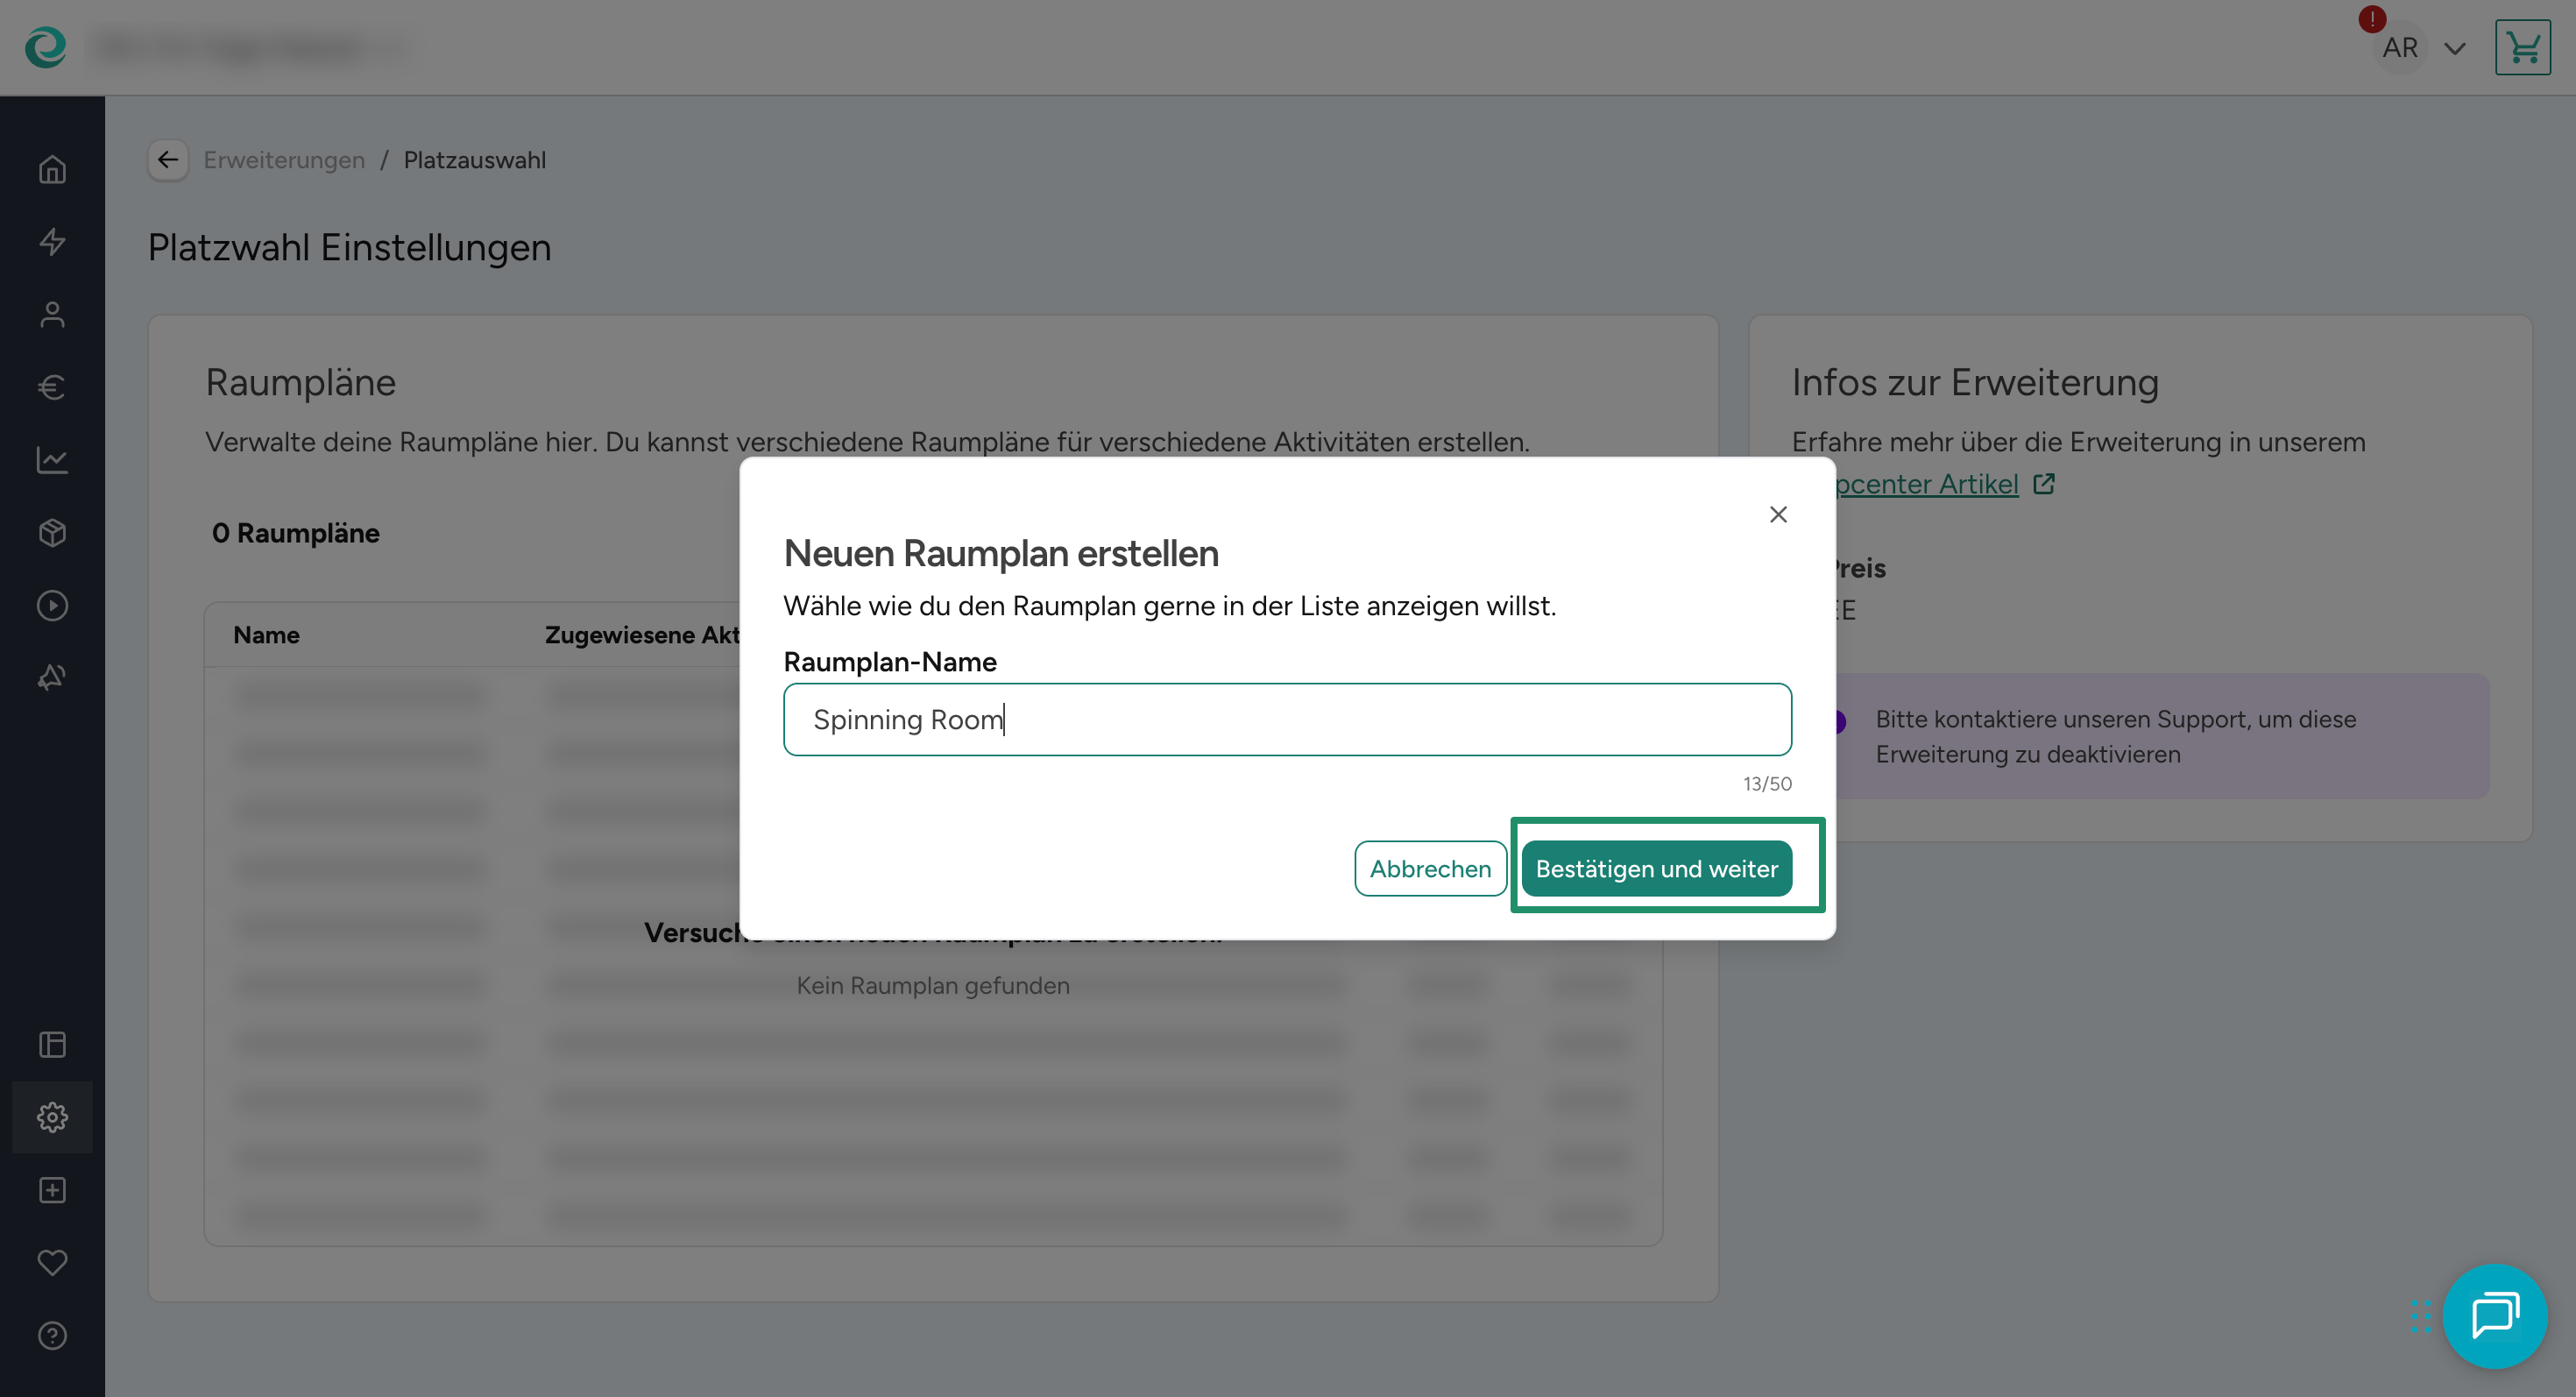
Task: Open the play video icon
Action: tap(52, 605)
